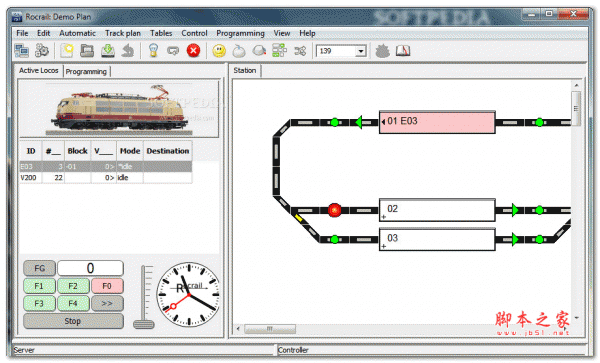Viewport: 600px width, 363px height.
Task: Toggle the F0 function button
Action: pos(107,286)
